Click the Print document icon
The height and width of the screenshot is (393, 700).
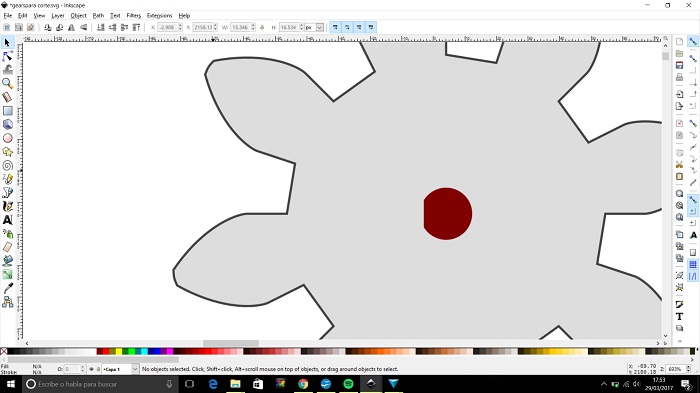coord(679,77)
